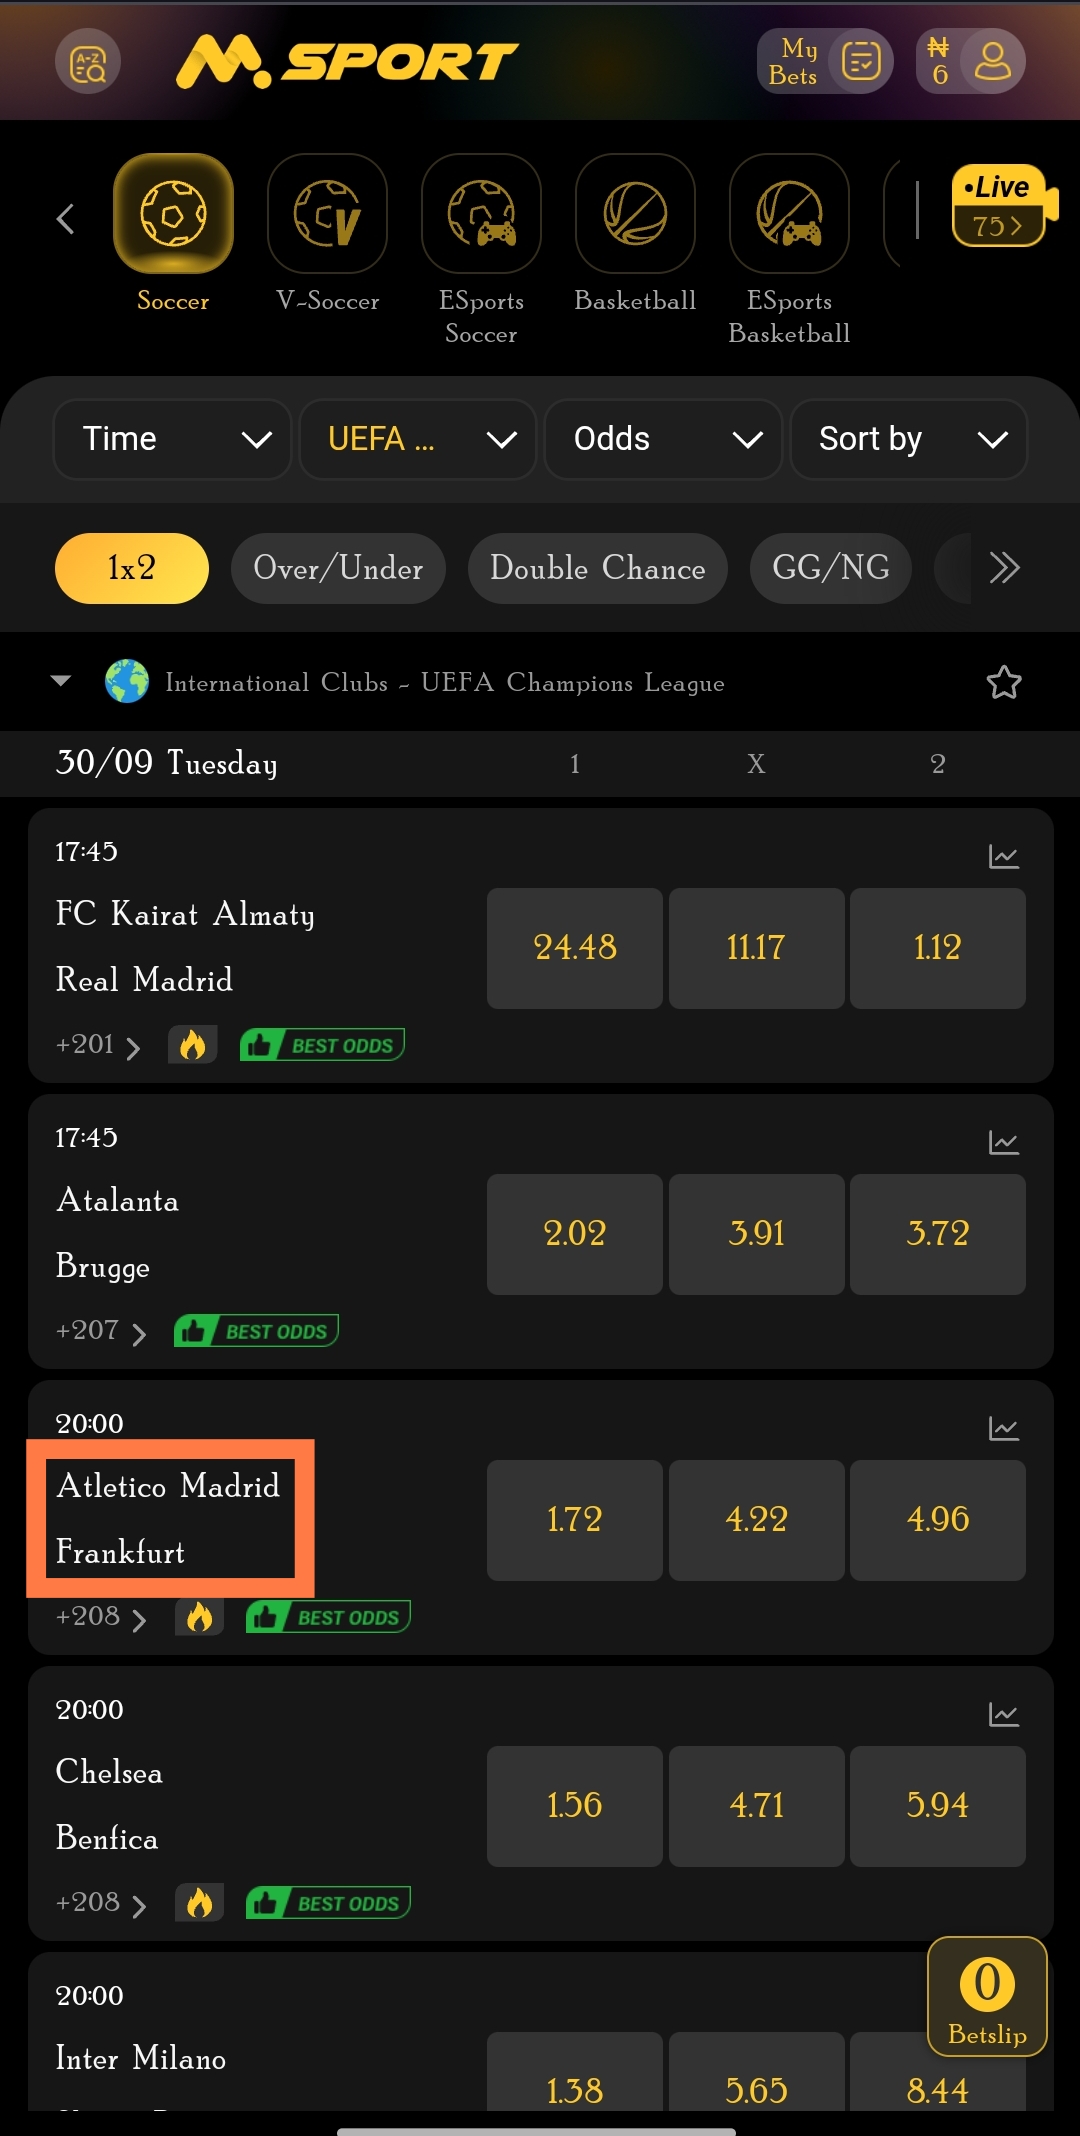
Task: Open the A-Z search icon
Action: tap(88, 63)
